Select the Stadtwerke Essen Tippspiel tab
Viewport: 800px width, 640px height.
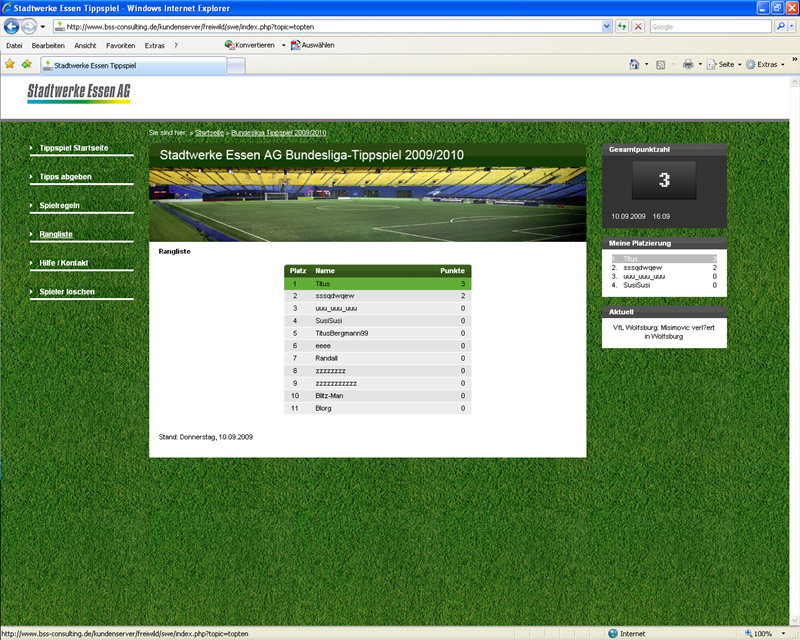click(134, 65)
